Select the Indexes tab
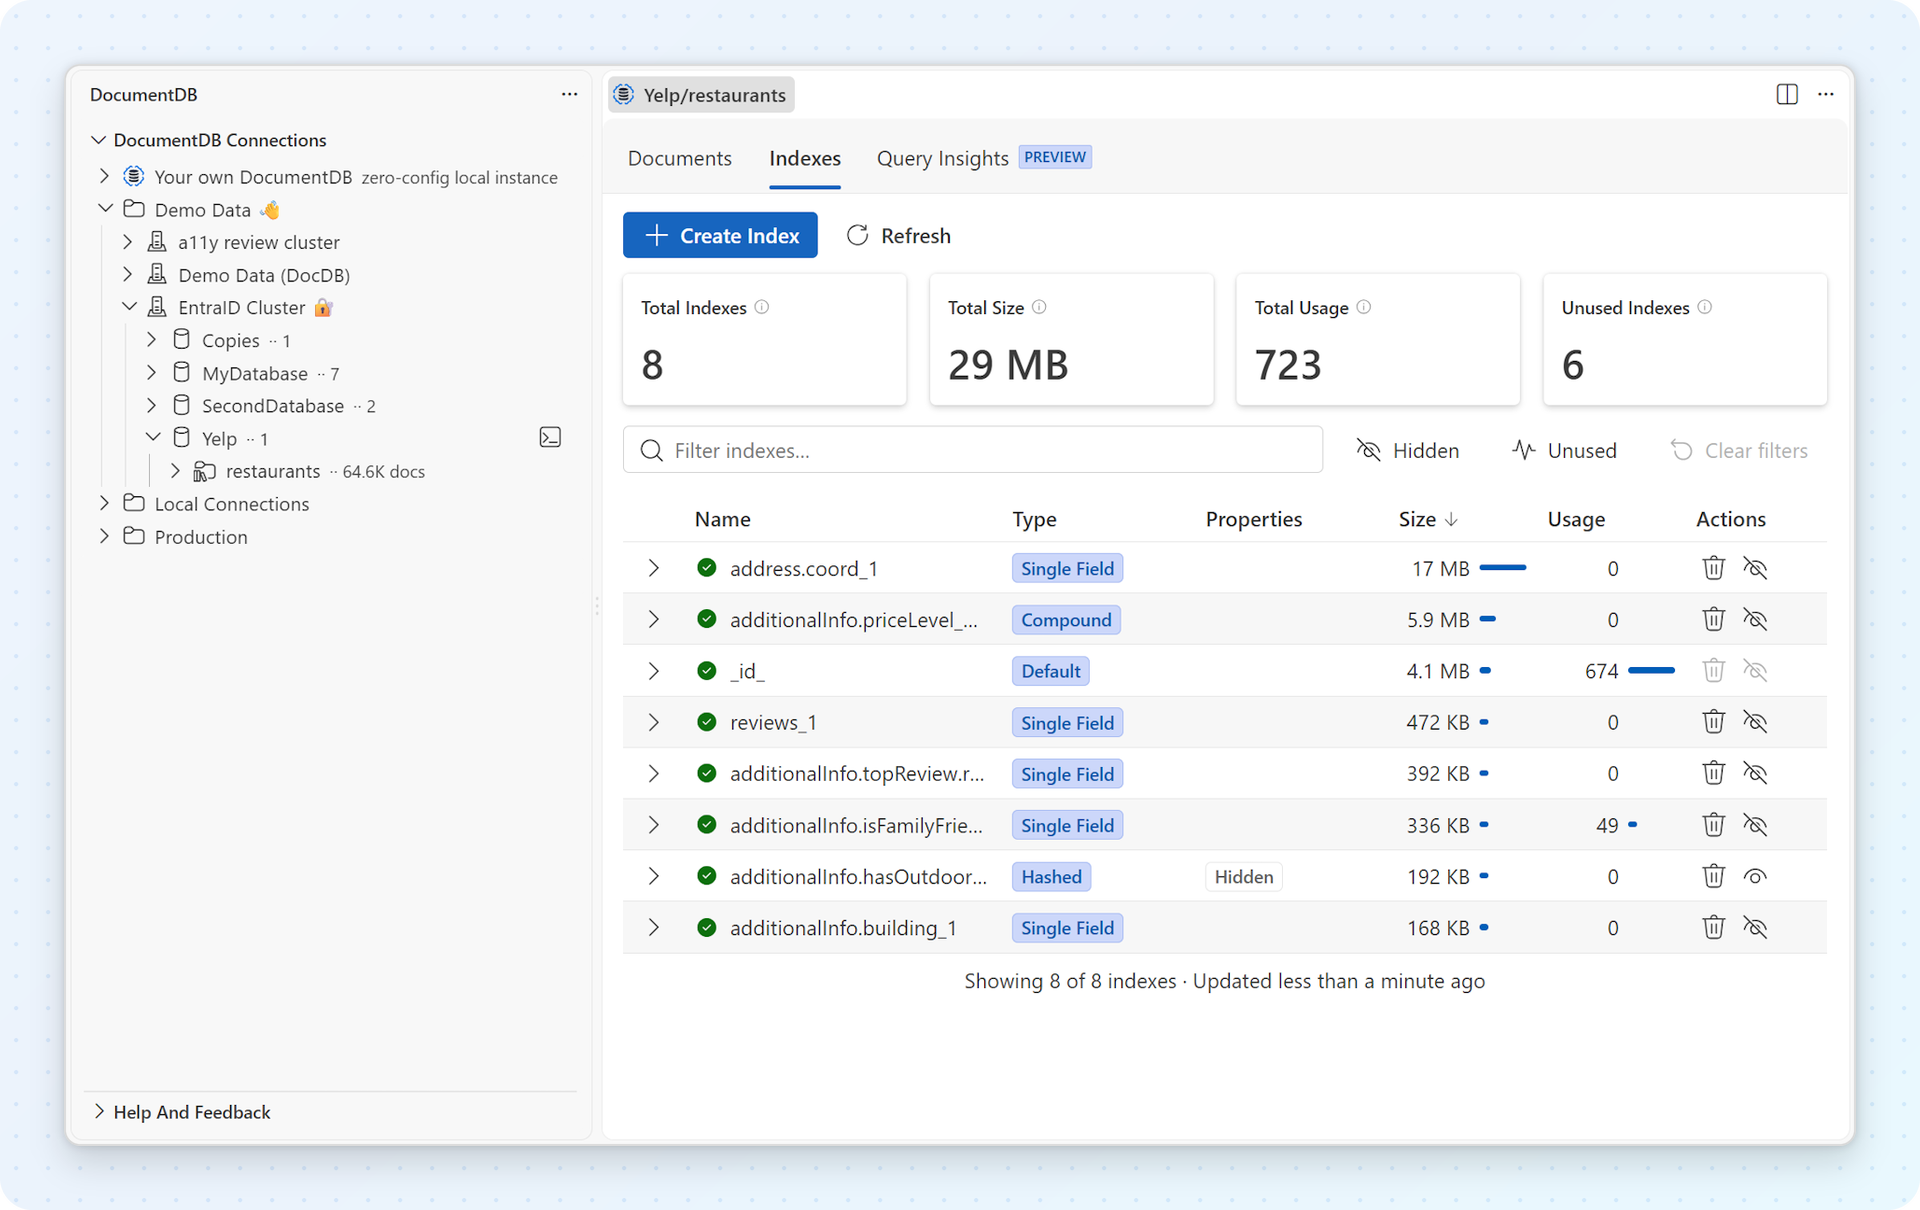The height and width of the screenshot is (1210, 1920). coord(805,158)
